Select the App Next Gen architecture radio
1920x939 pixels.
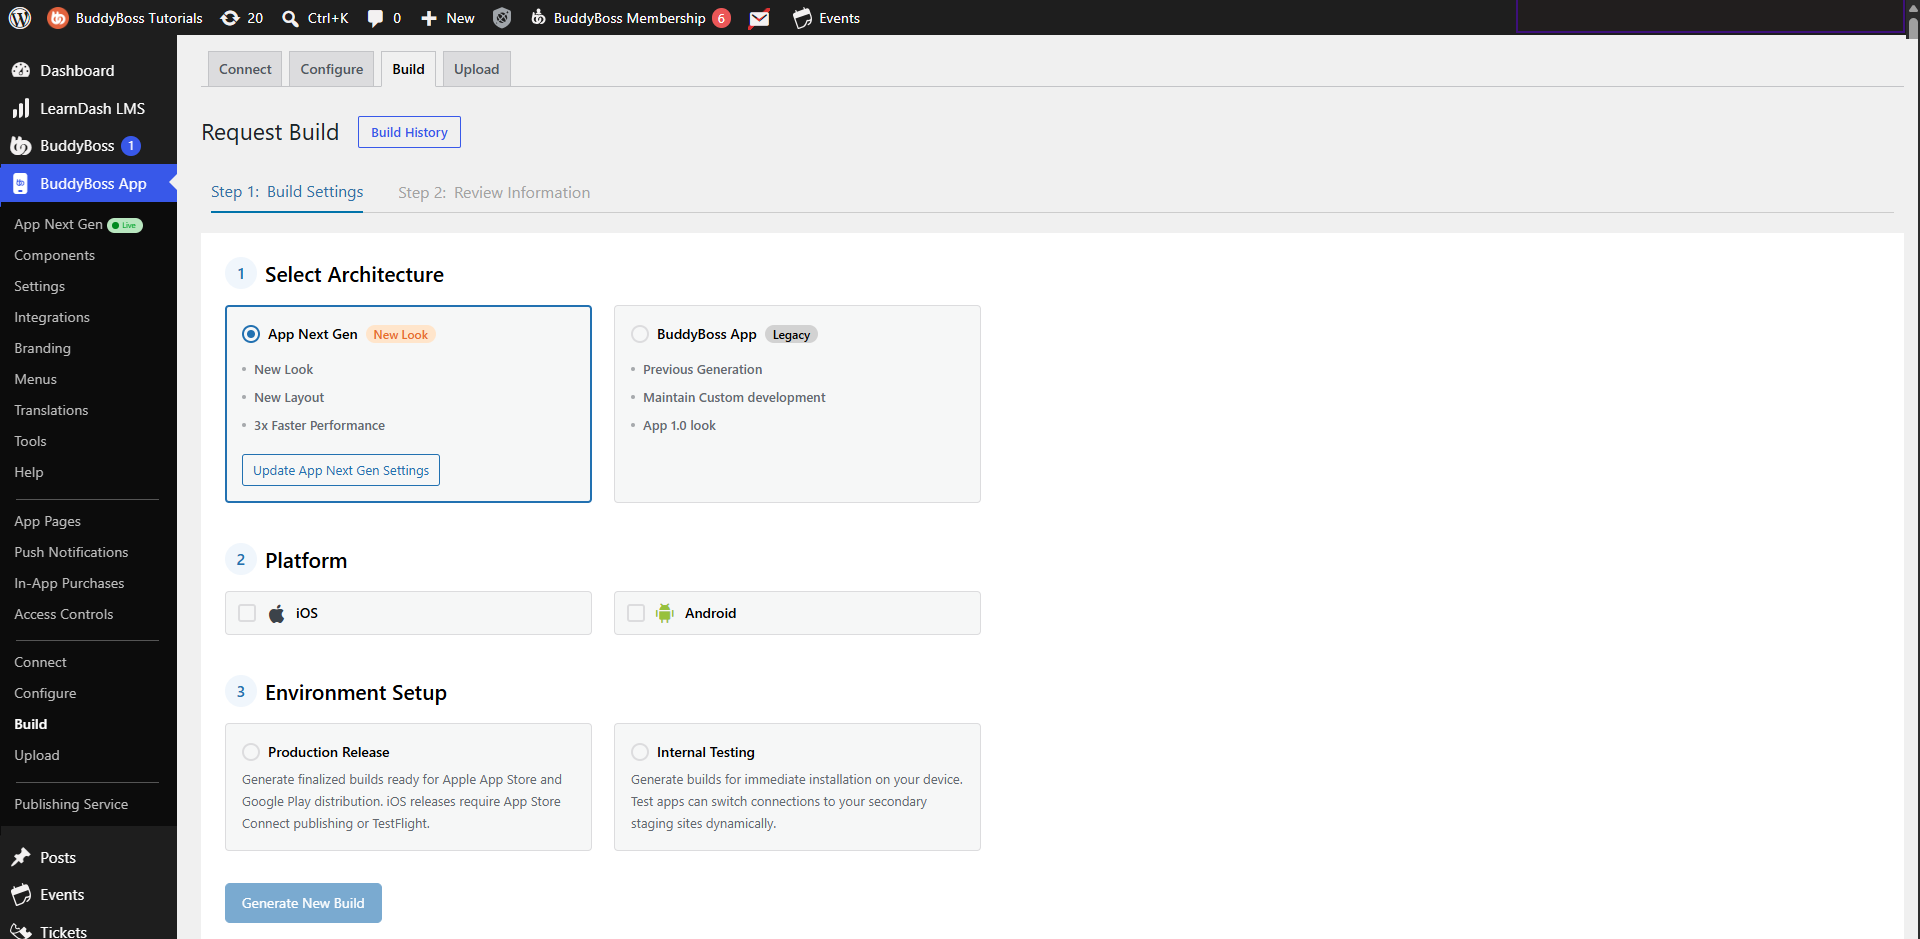point(251,334)
